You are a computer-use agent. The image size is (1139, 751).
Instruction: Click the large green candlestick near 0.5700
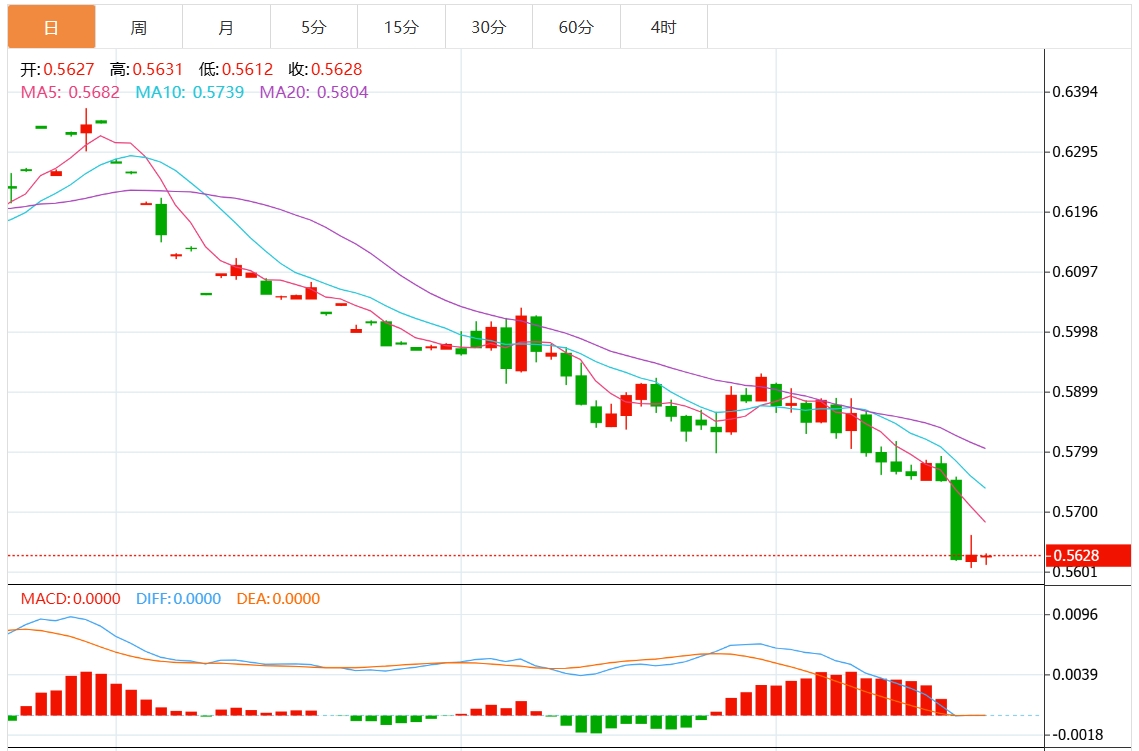(956, 519)
